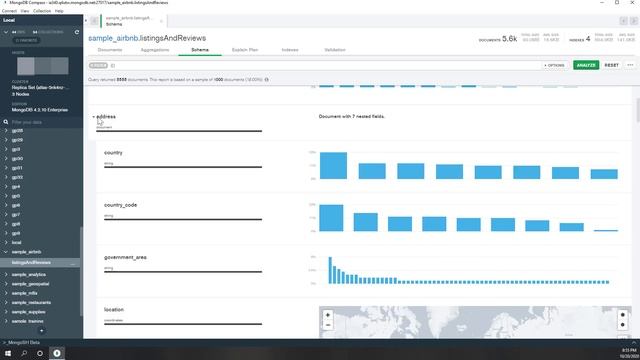Click the gp9 database label
The width and height of the screenshot is (640, 360).
16,233
